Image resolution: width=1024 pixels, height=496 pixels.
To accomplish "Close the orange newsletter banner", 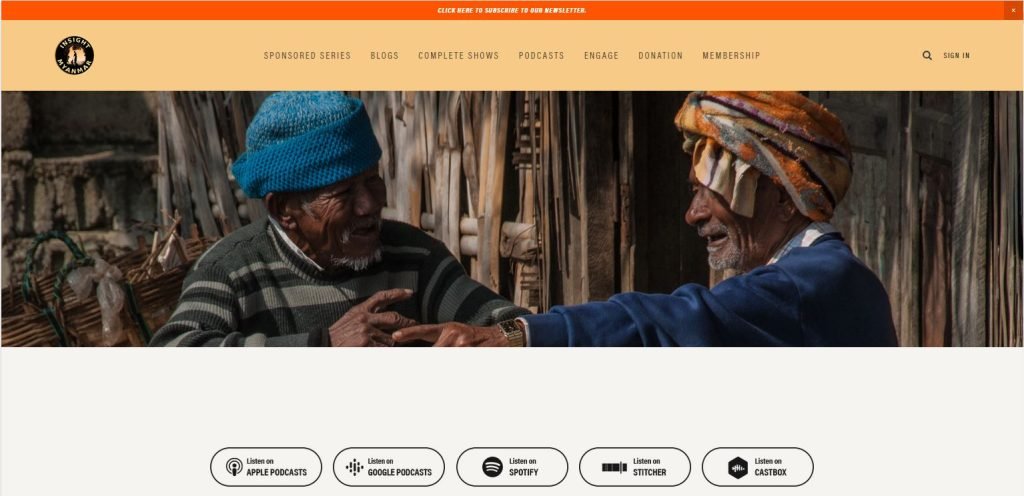I will (x=1014, y=10).
